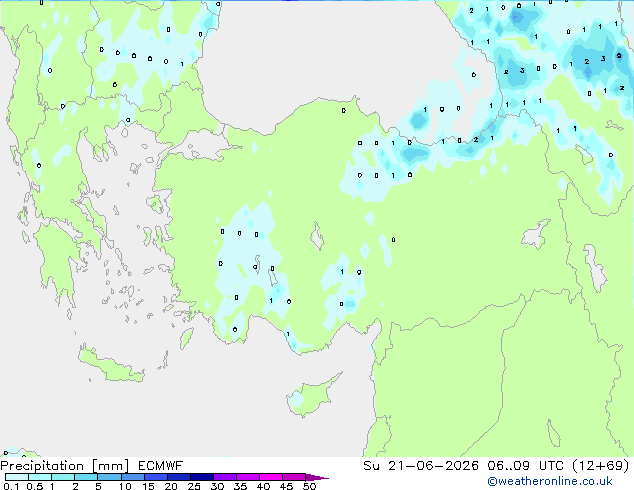Click the '0.5' legend scale label
This screenshot has height=490, width=634.
pyautogui.click(x=34, y=486)
